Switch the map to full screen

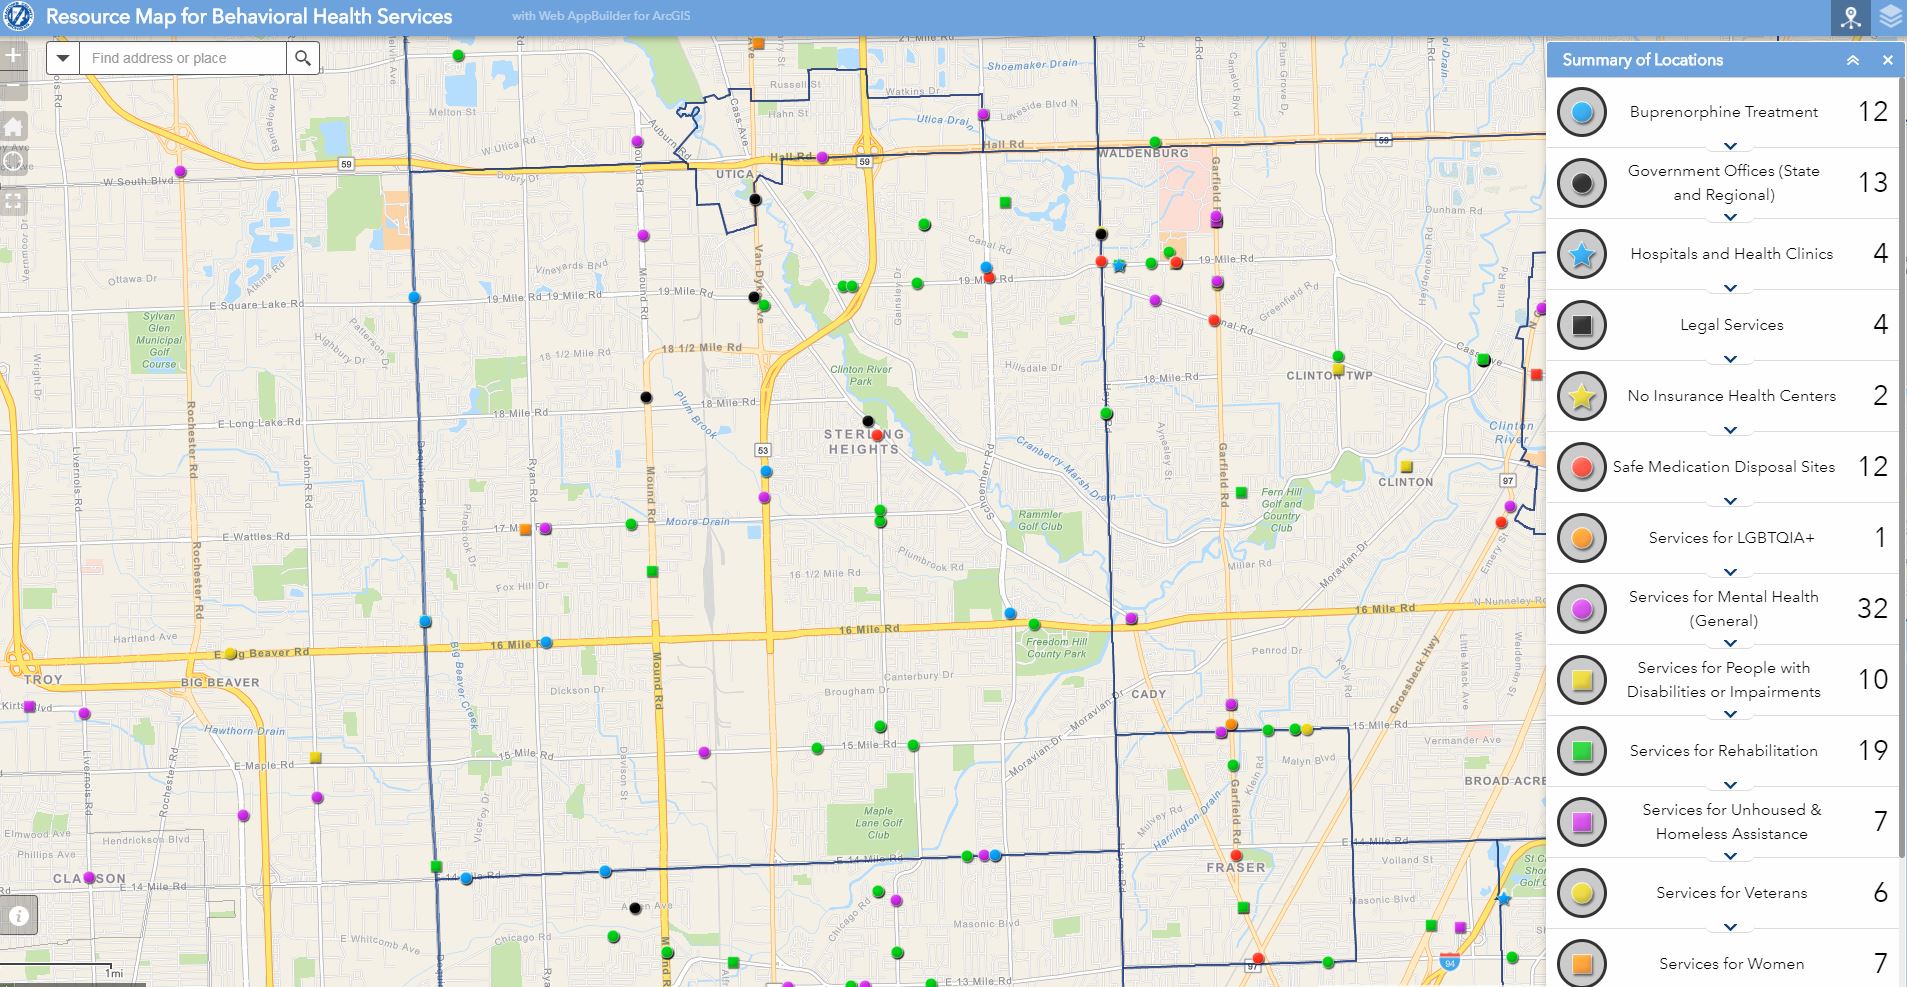[12, 200]
